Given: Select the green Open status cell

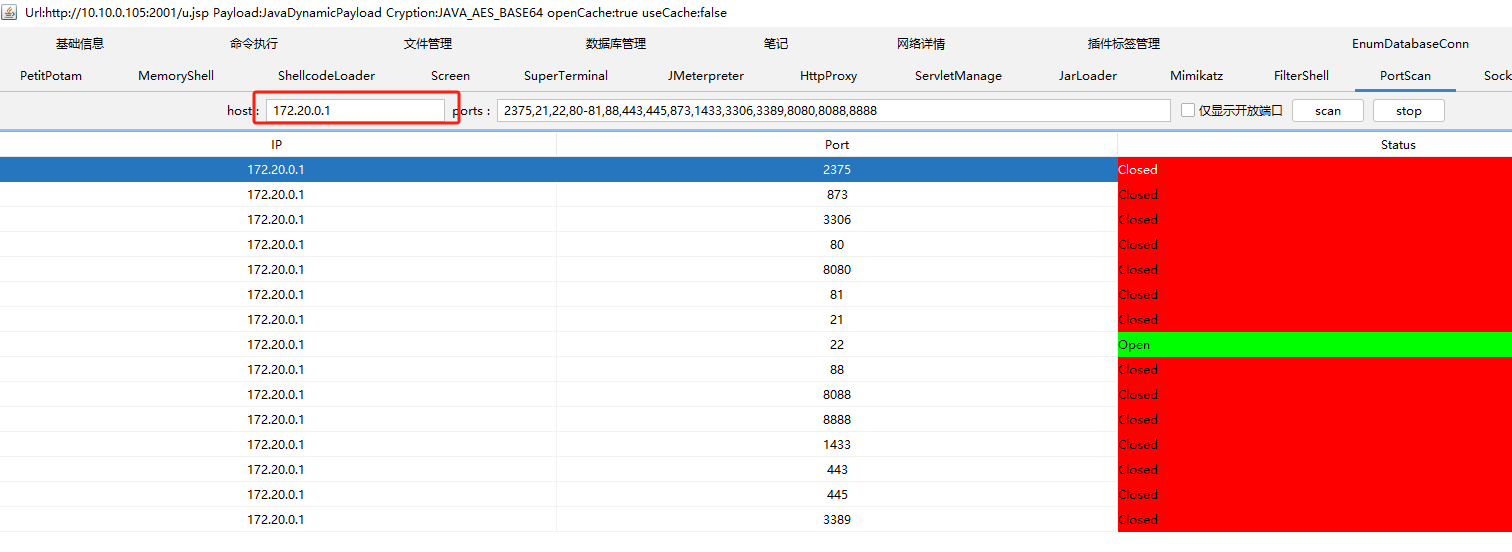Looking at the screenshot, I should [1314, 345].
